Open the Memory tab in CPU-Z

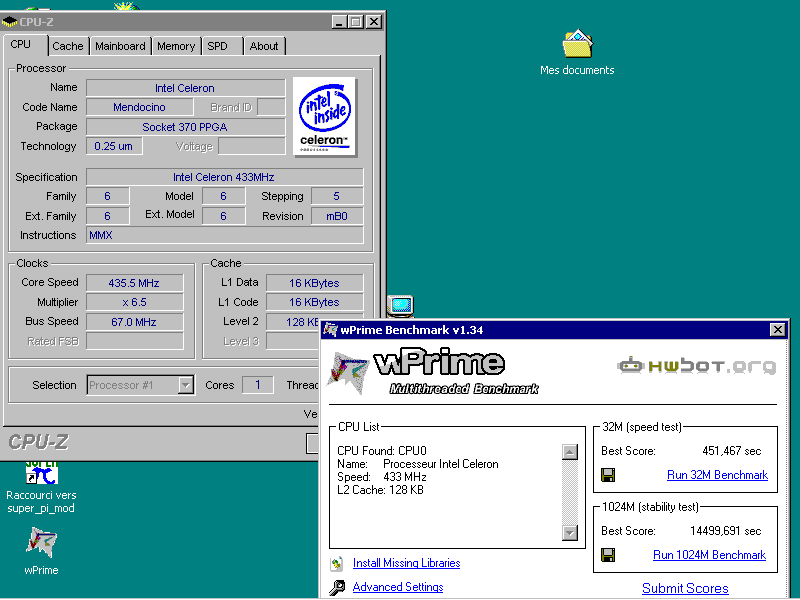(176, 46)
